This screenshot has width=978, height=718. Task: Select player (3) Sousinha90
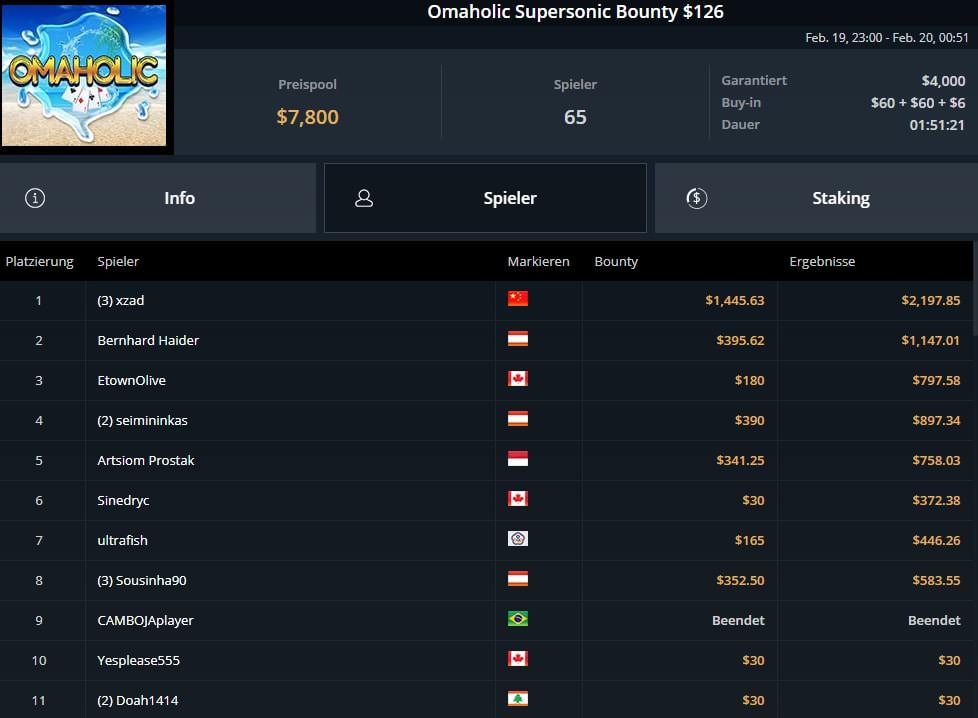coord(142,580)
